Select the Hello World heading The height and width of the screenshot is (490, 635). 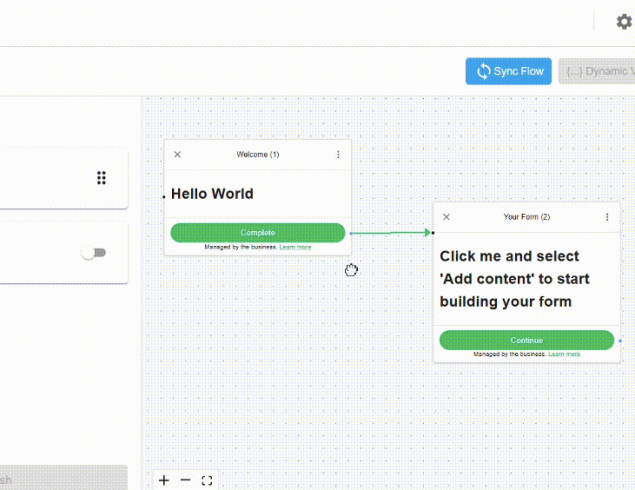[x=212, y=194]
